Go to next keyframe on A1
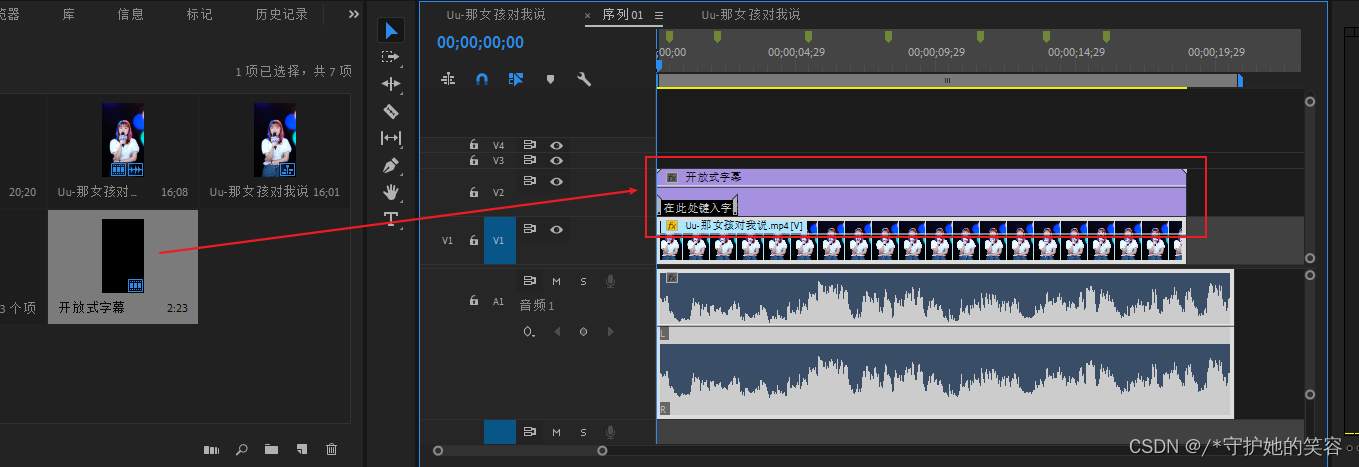1359x467 pixels. 609,331
